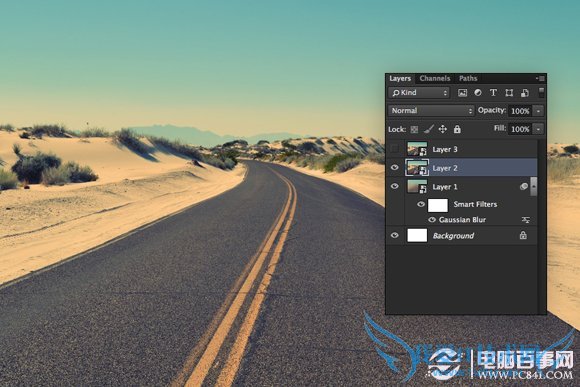
Task: Click the Gaussian Blur filter name
Action: tap(462, 220)
